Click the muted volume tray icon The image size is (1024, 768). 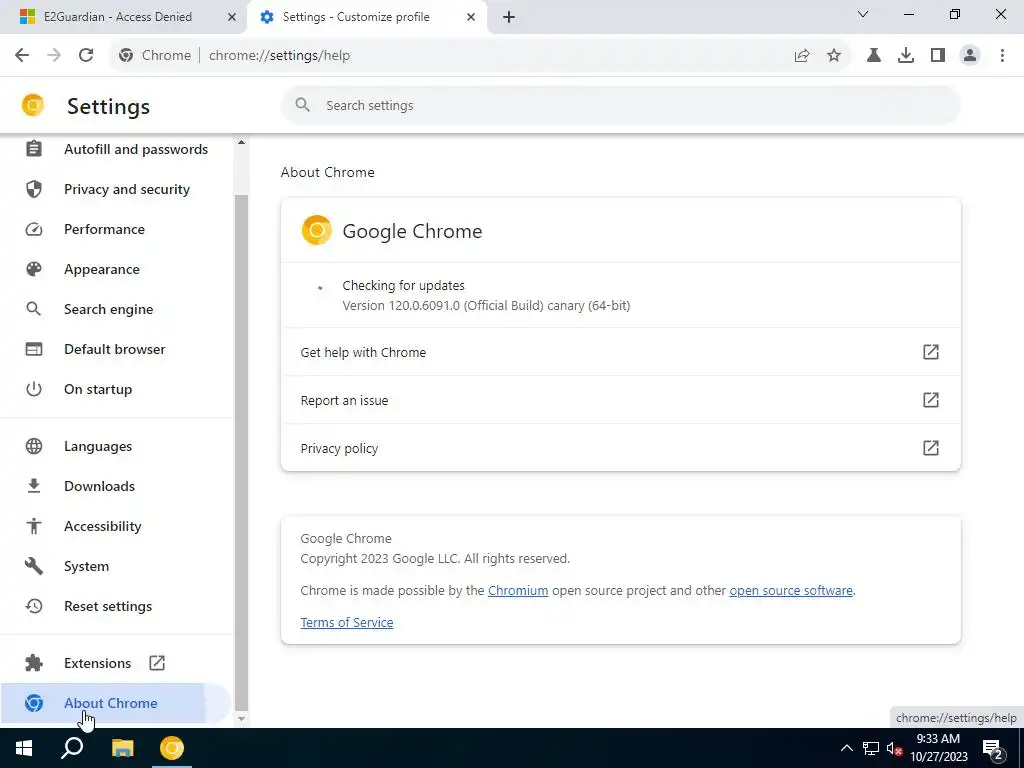tap(895, 748)
